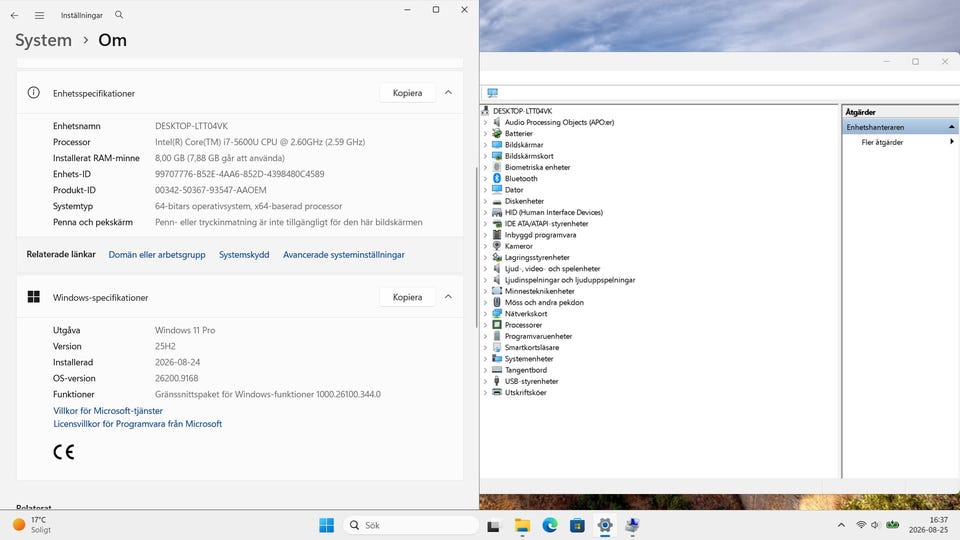Click the HID Human Interface Devices icon

(x=497, y=212)
